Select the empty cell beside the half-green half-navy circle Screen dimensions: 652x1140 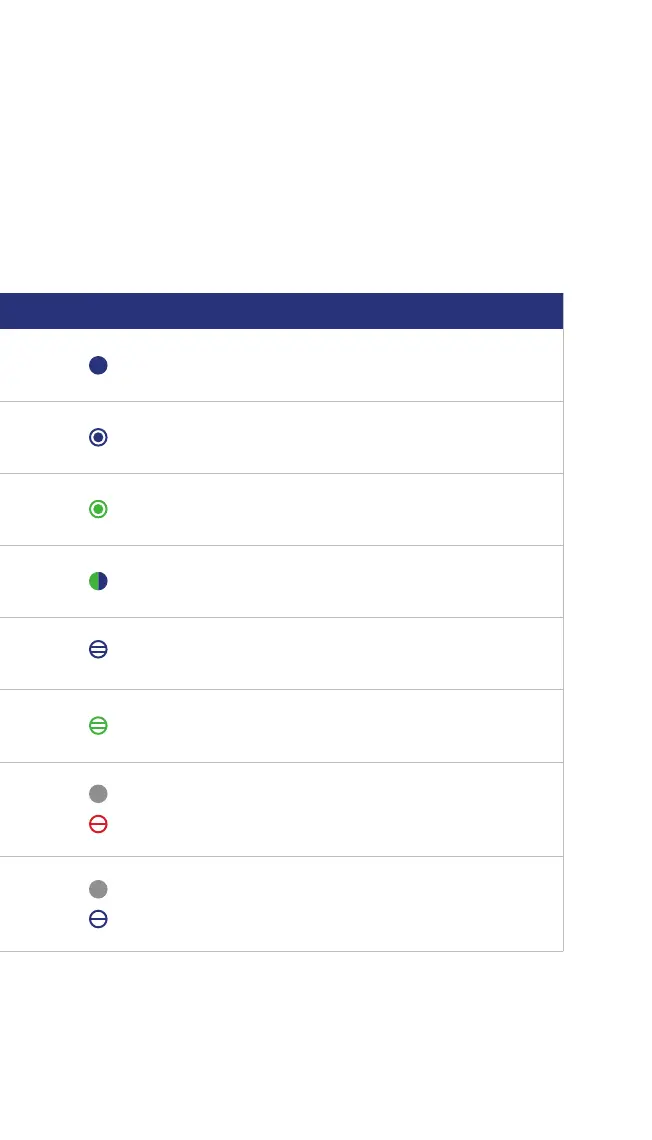(334, 581)
